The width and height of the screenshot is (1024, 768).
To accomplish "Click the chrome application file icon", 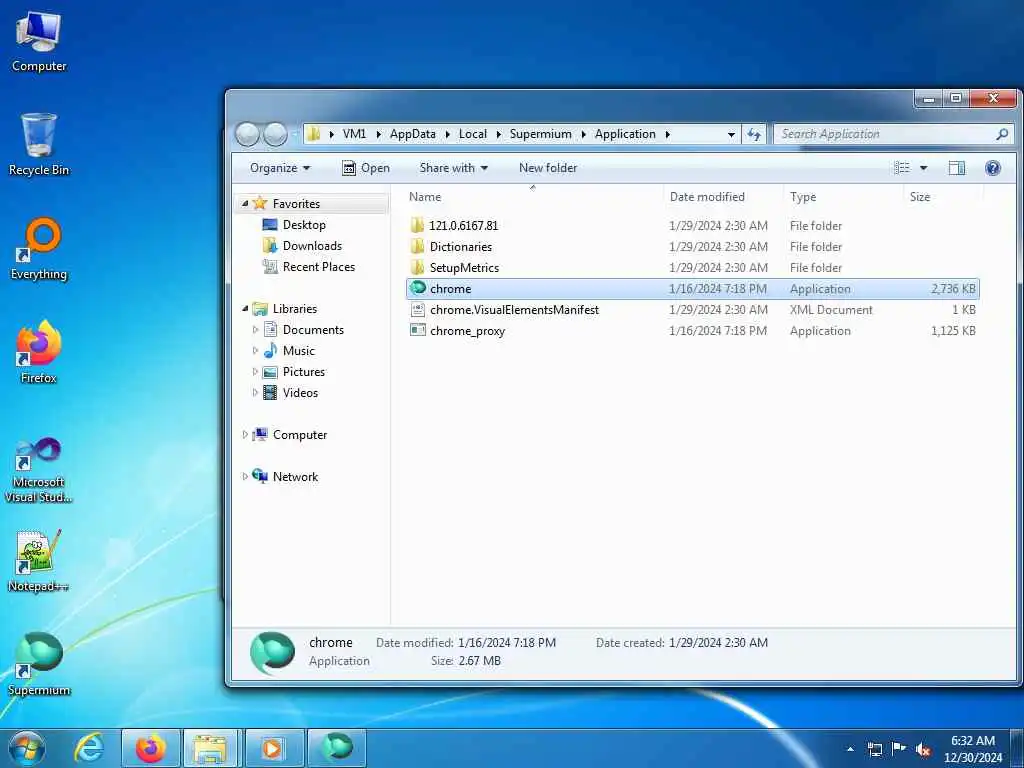I will 417,288.
